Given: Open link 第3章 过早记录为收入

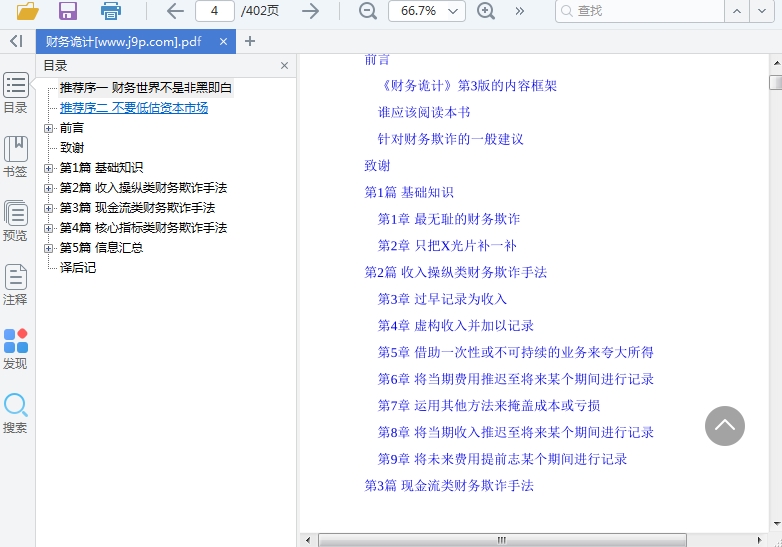Looking at the screenshot, I should click(442, 299).
